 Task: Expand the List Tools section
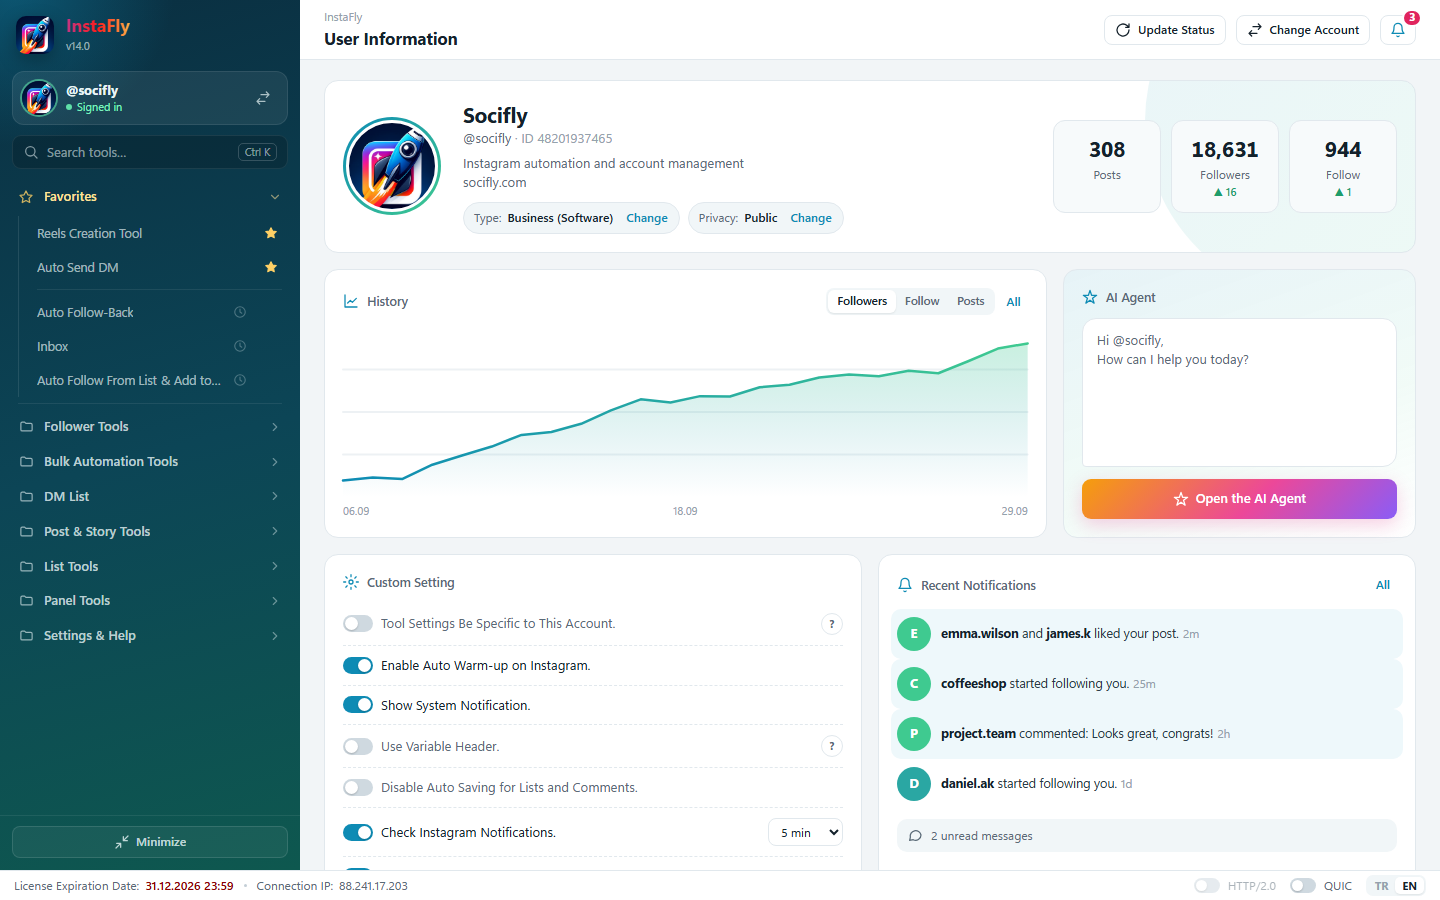(150, 566)
